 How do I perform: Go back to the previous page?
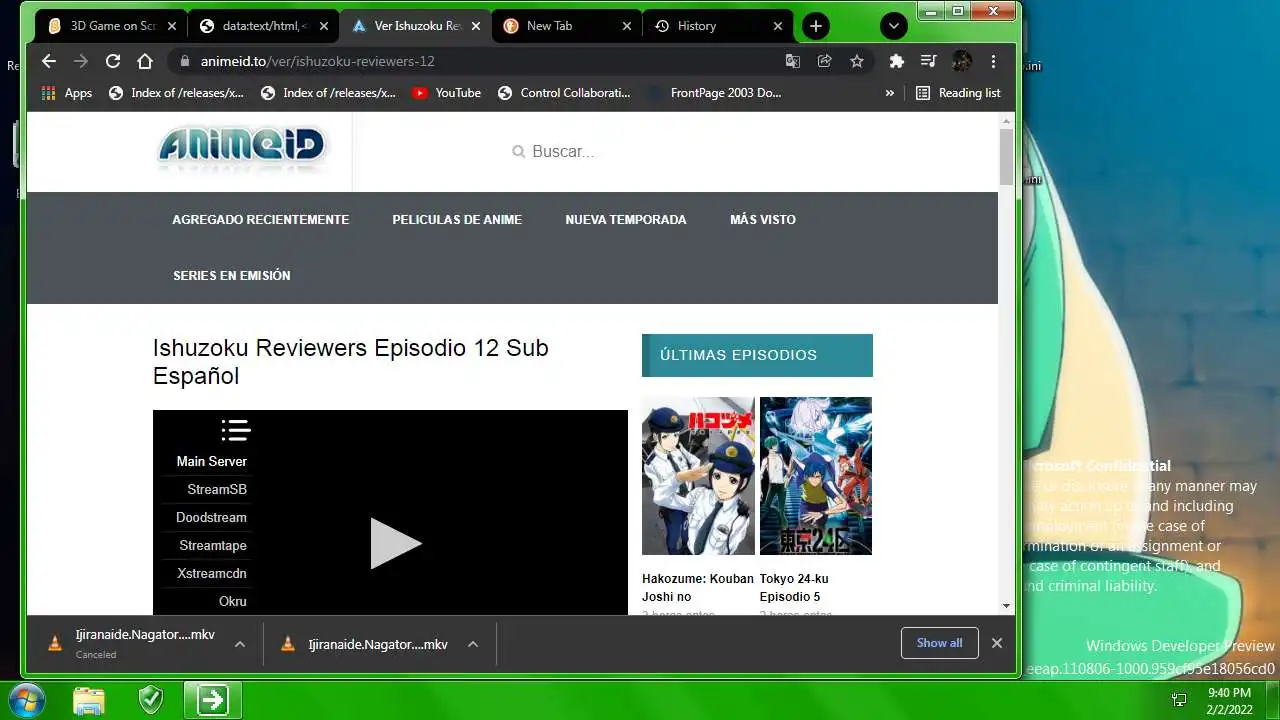click(x=49, y=61)
